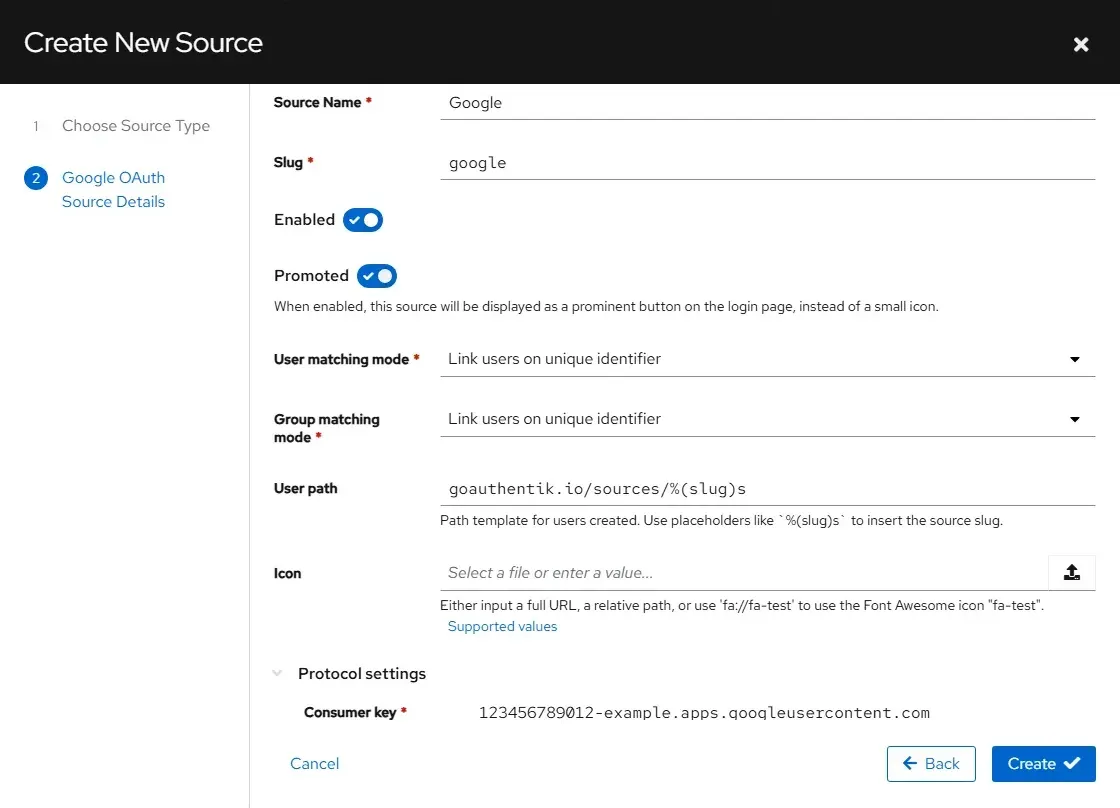Cancel the source creation

pyautogui.click(x=314, y=764)
